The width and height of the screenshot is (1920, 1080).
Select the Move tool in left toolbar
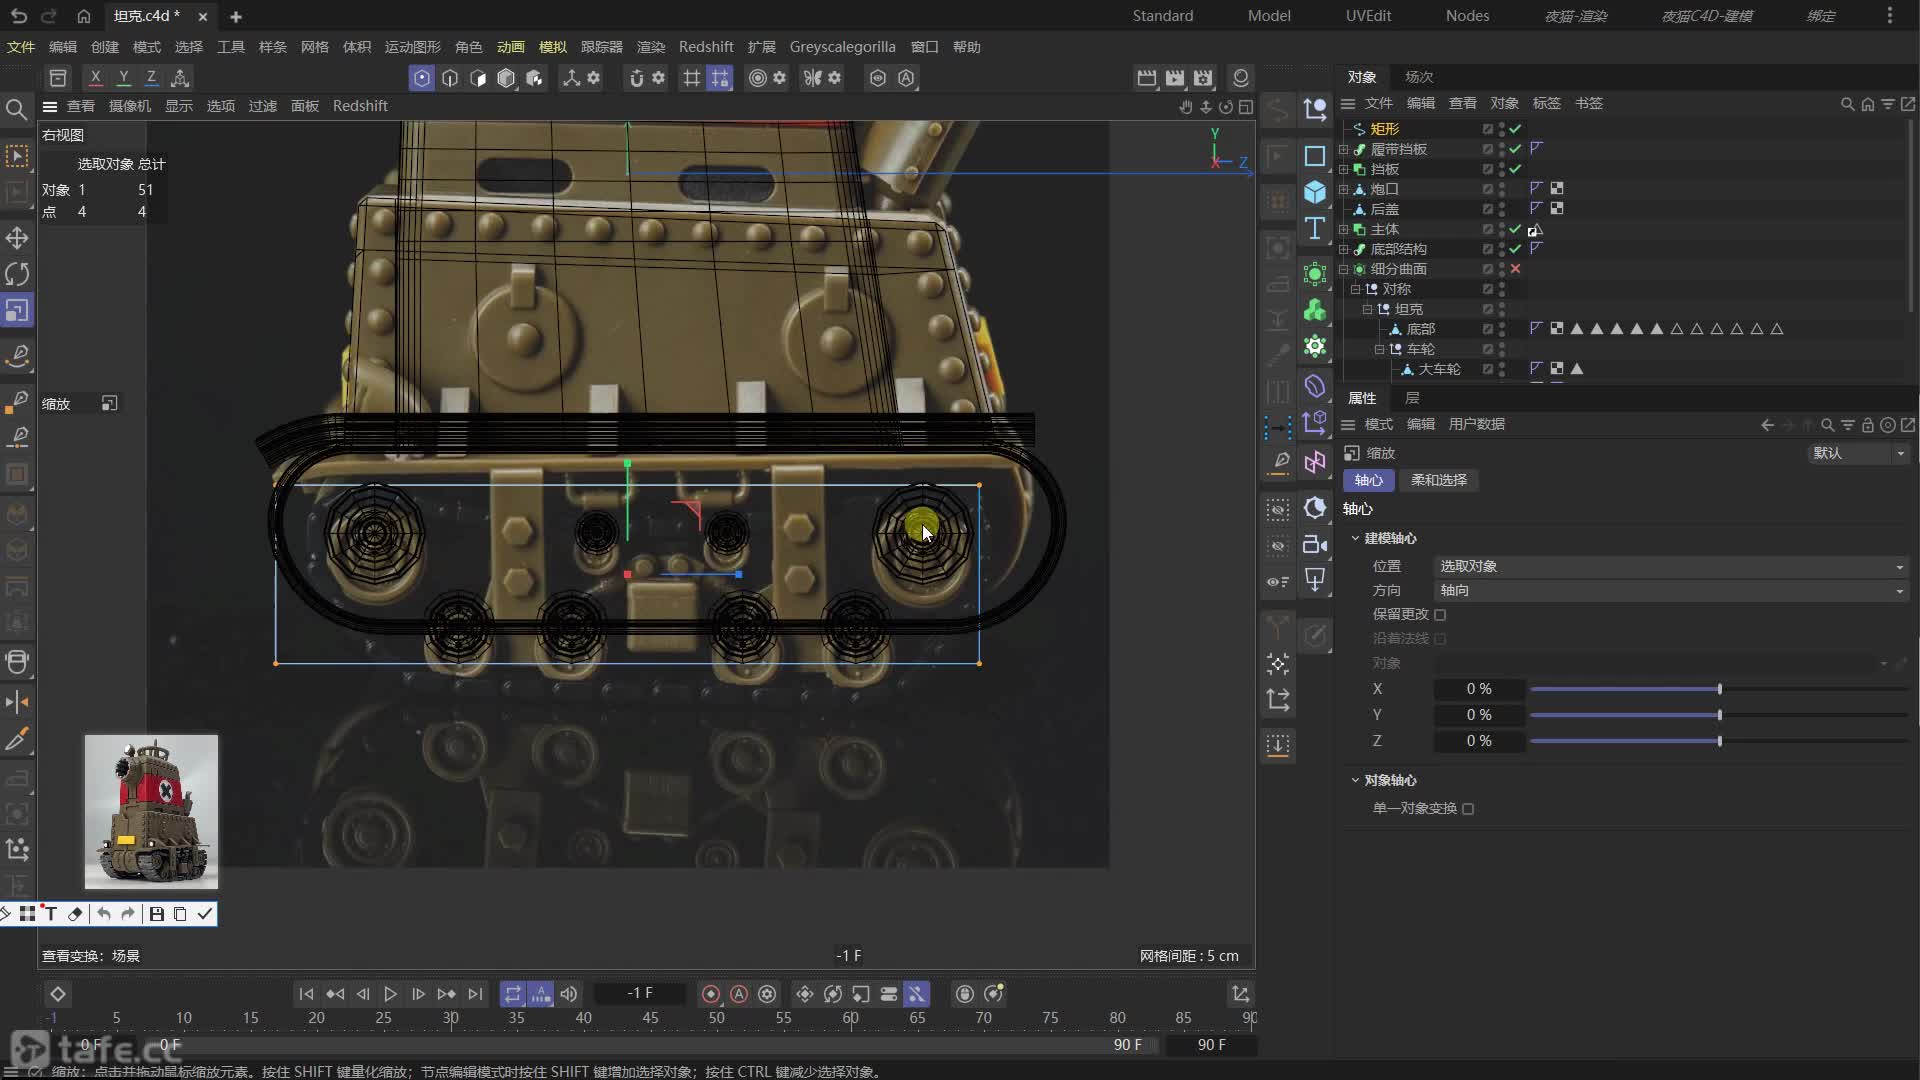click(17, 238)
